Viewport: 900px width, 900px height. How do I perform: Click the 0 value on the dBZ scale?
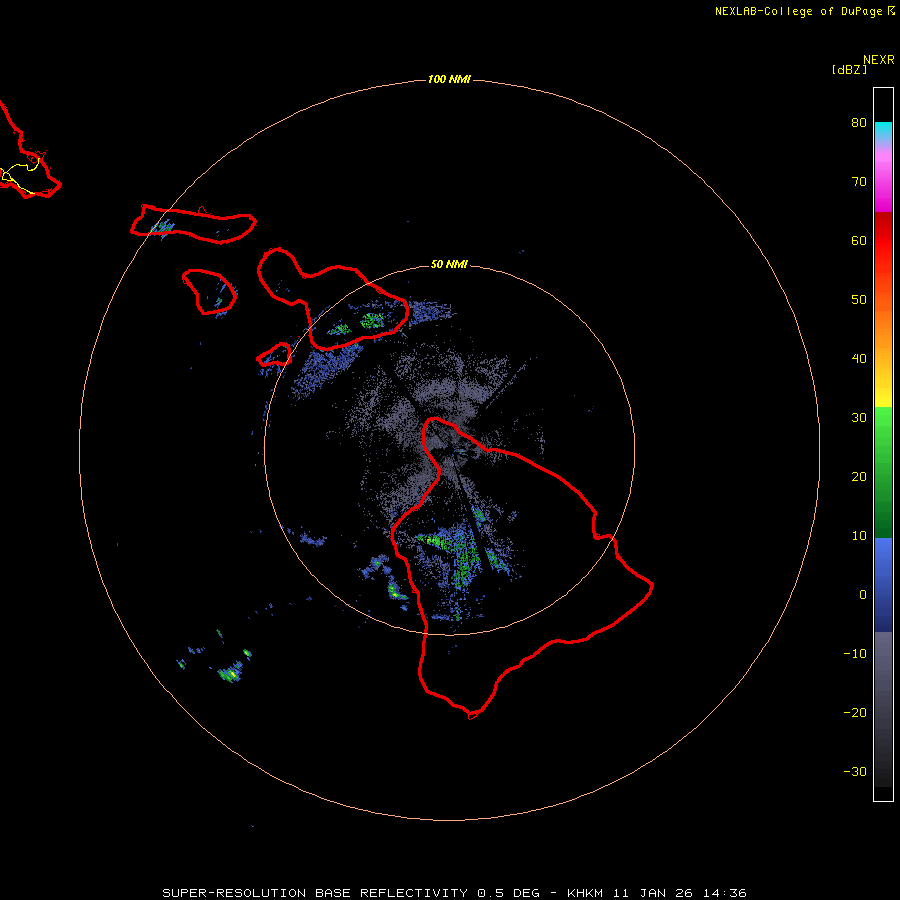click(863, 595)
